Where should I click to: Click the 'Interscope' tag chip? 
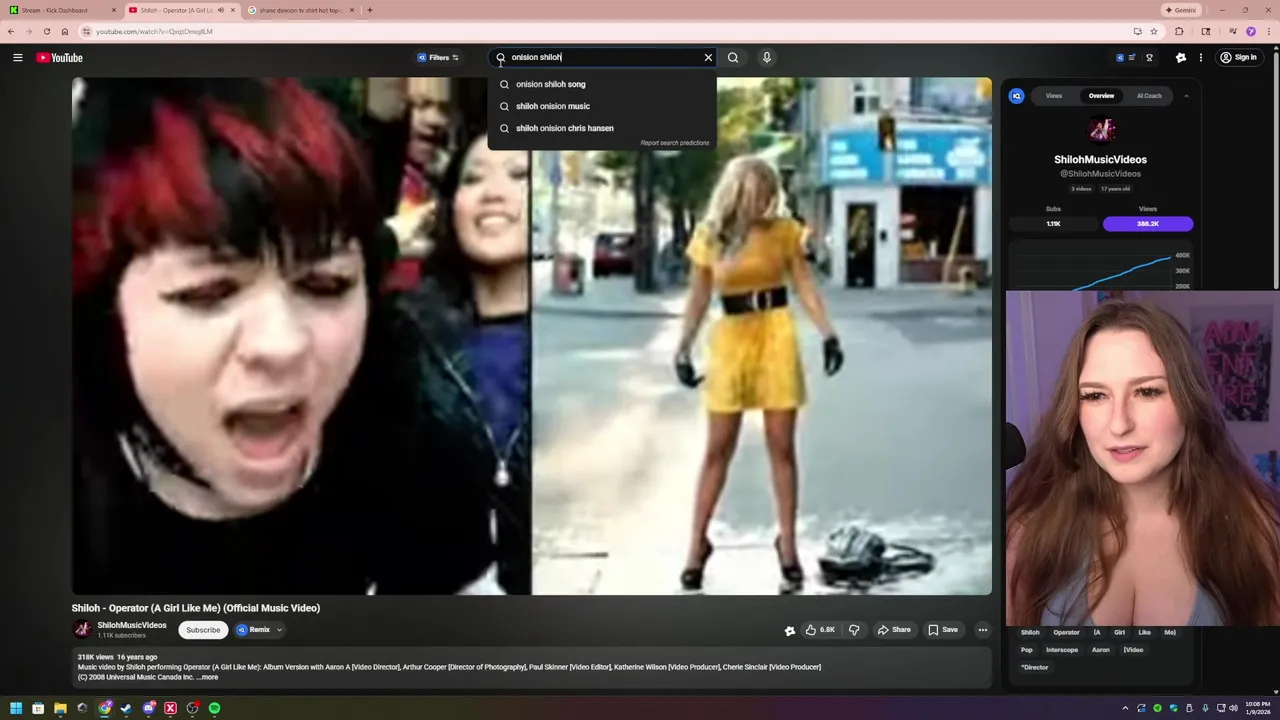(1062, 650)
